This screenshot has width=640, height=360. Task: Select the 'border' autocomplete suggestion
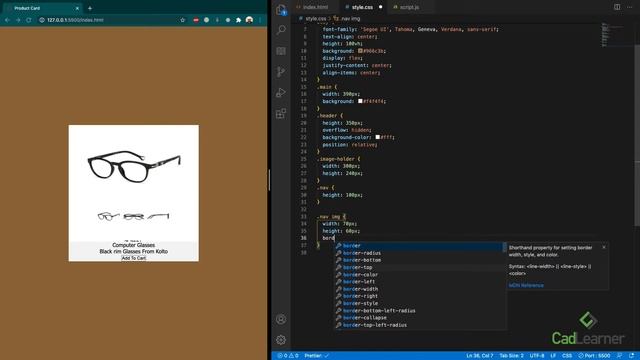(x=420, y=246)
